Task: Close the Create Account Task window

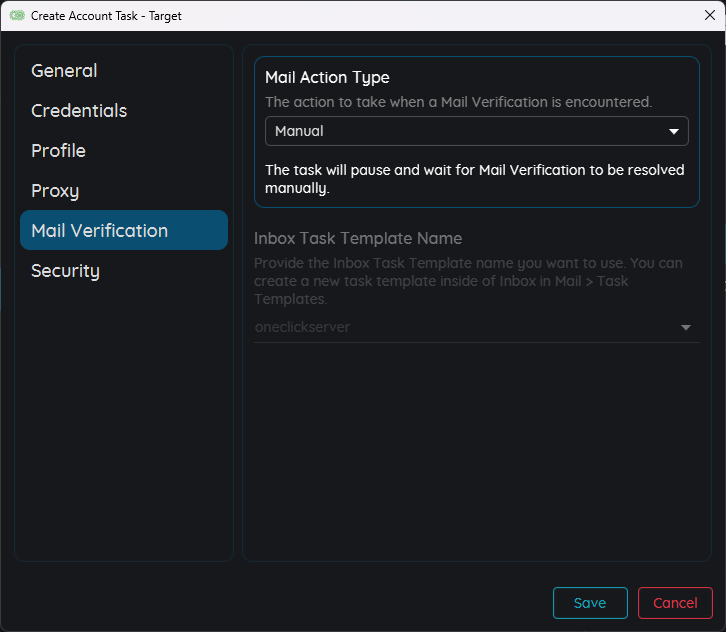Action: (x=710, y=15)
